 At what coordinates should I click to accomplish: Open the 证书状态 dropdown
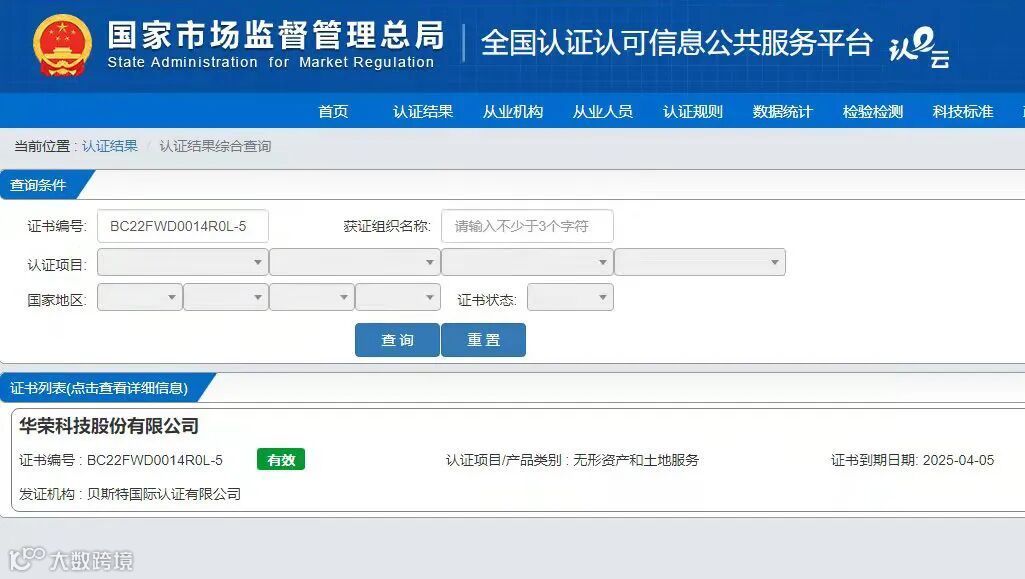coord(570,297)
